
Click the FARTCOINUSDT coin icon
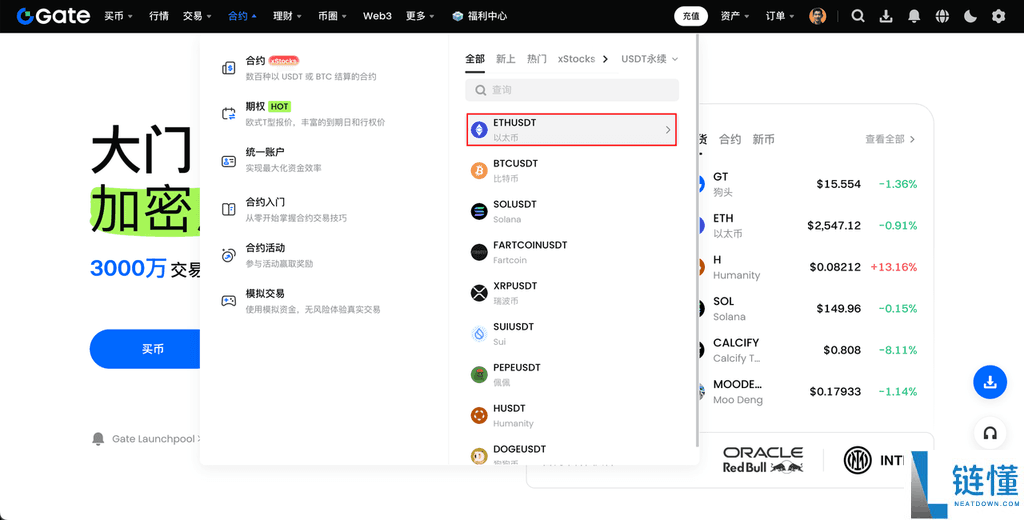[479, 252]
